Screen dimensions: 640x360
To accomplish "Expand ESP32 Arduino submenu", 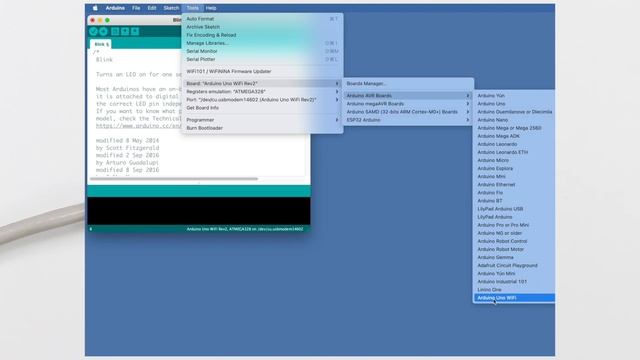I will pos(408,120).
